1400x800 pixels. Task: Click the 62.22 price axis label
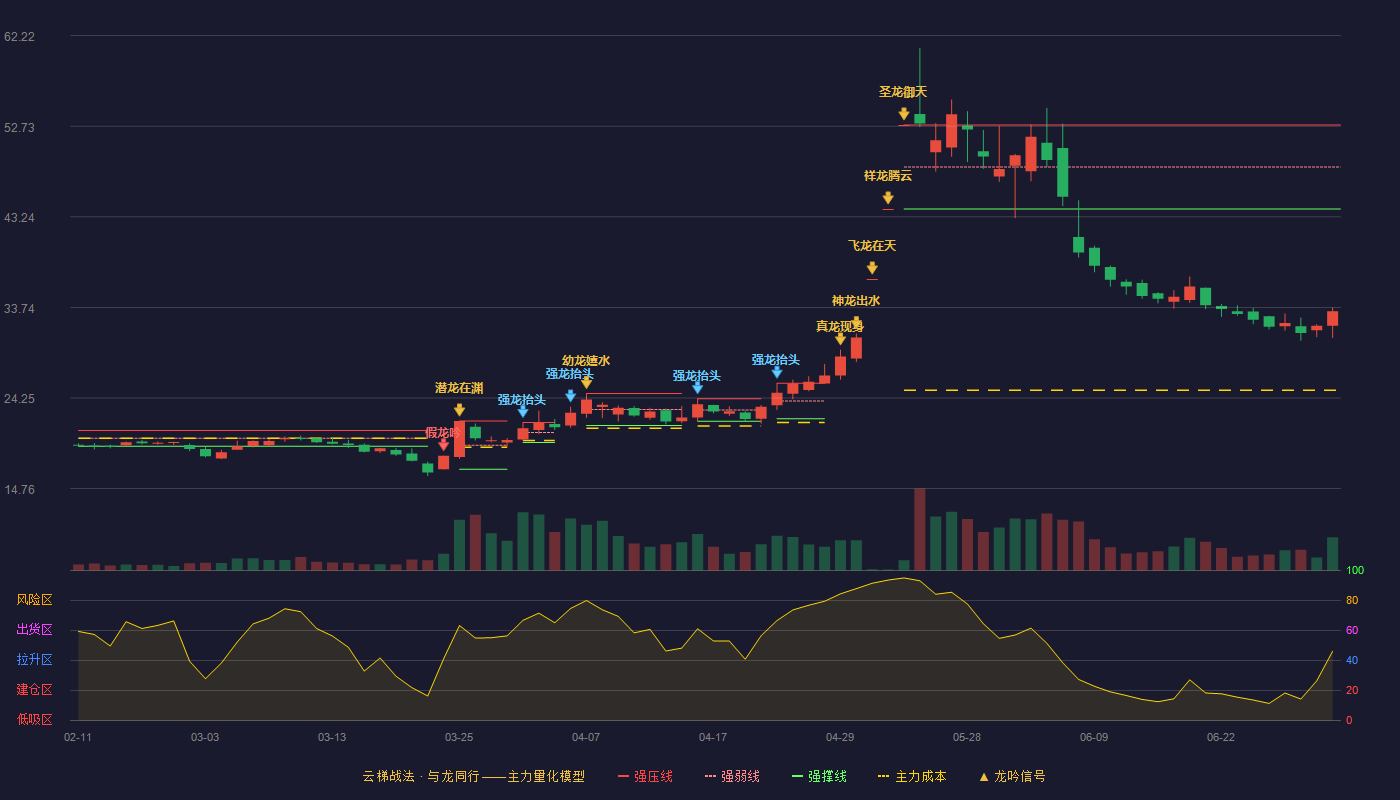[x=19, y=37]
